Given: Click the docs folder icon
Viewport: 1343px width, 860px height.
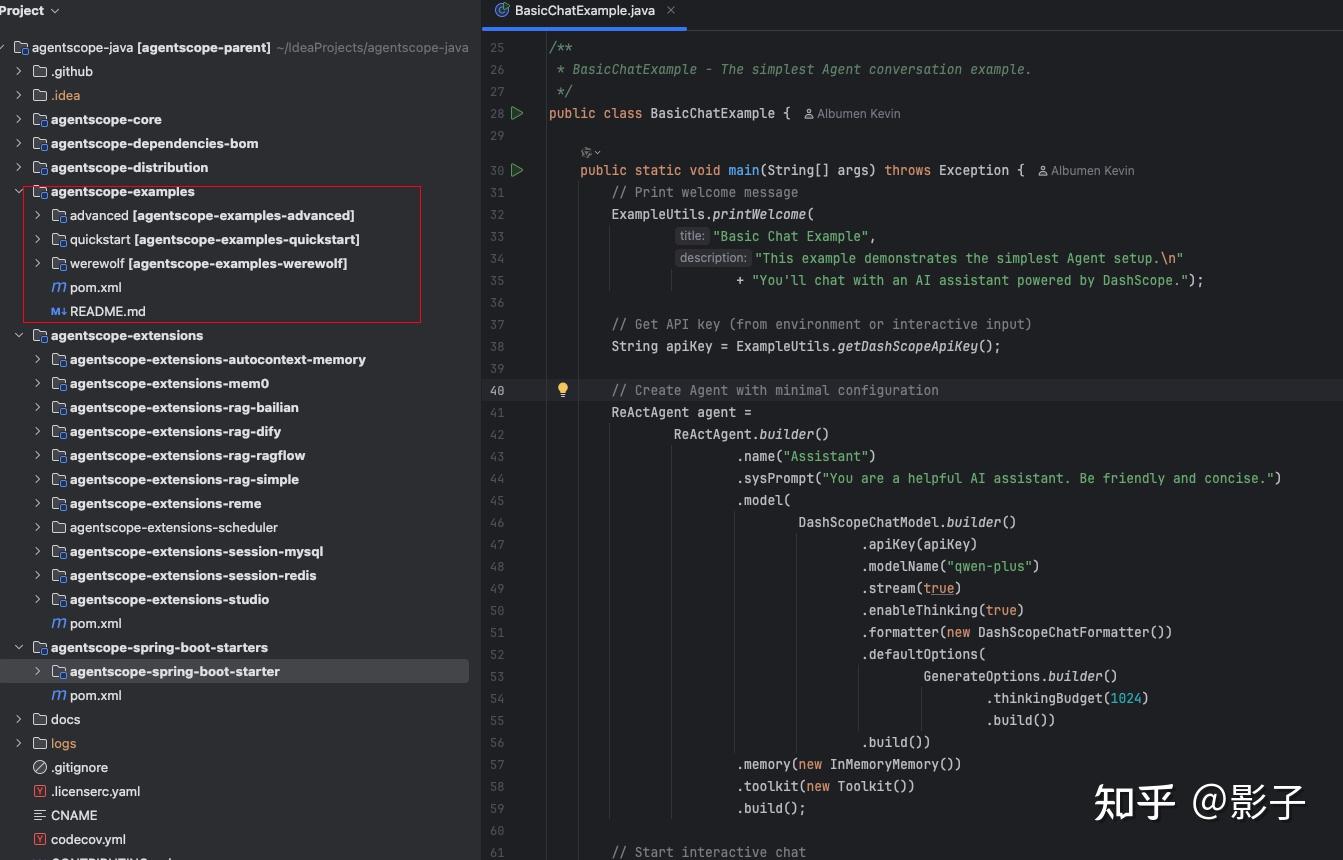Looking at the screenshot, I should coord(40,719).
